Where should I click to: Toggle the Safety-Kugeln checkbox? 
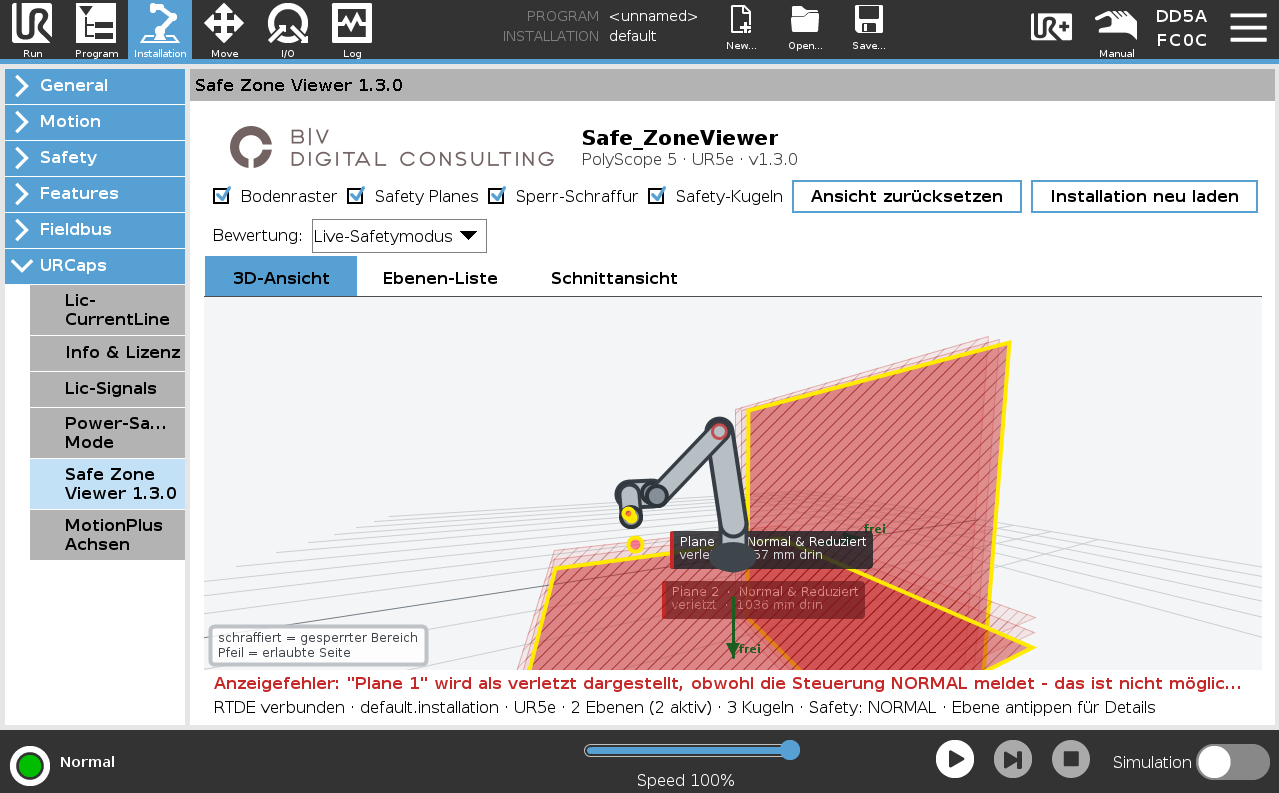coord(657,196)
